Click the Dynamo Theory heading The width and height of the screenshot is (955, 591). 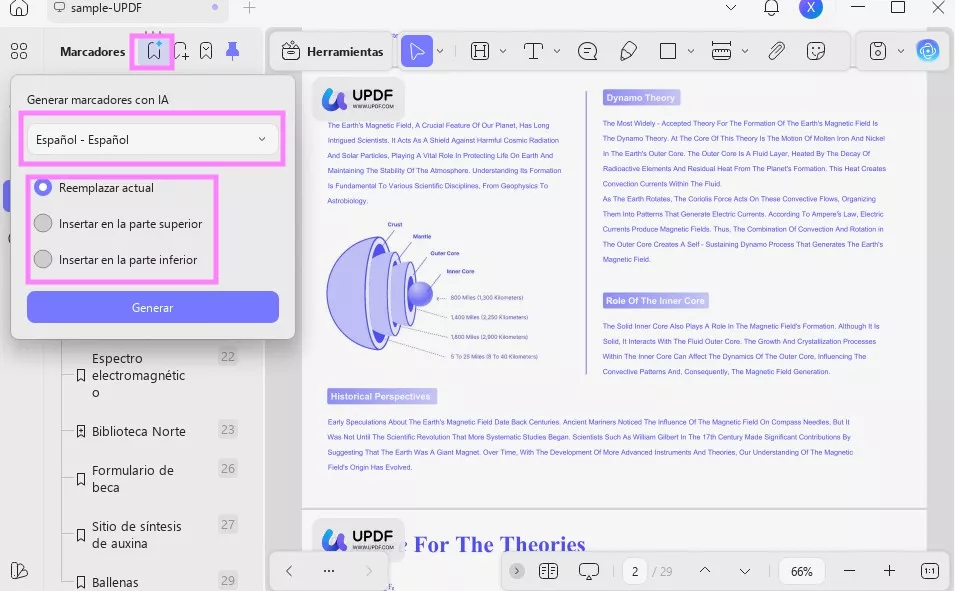(x=641, y=97)
